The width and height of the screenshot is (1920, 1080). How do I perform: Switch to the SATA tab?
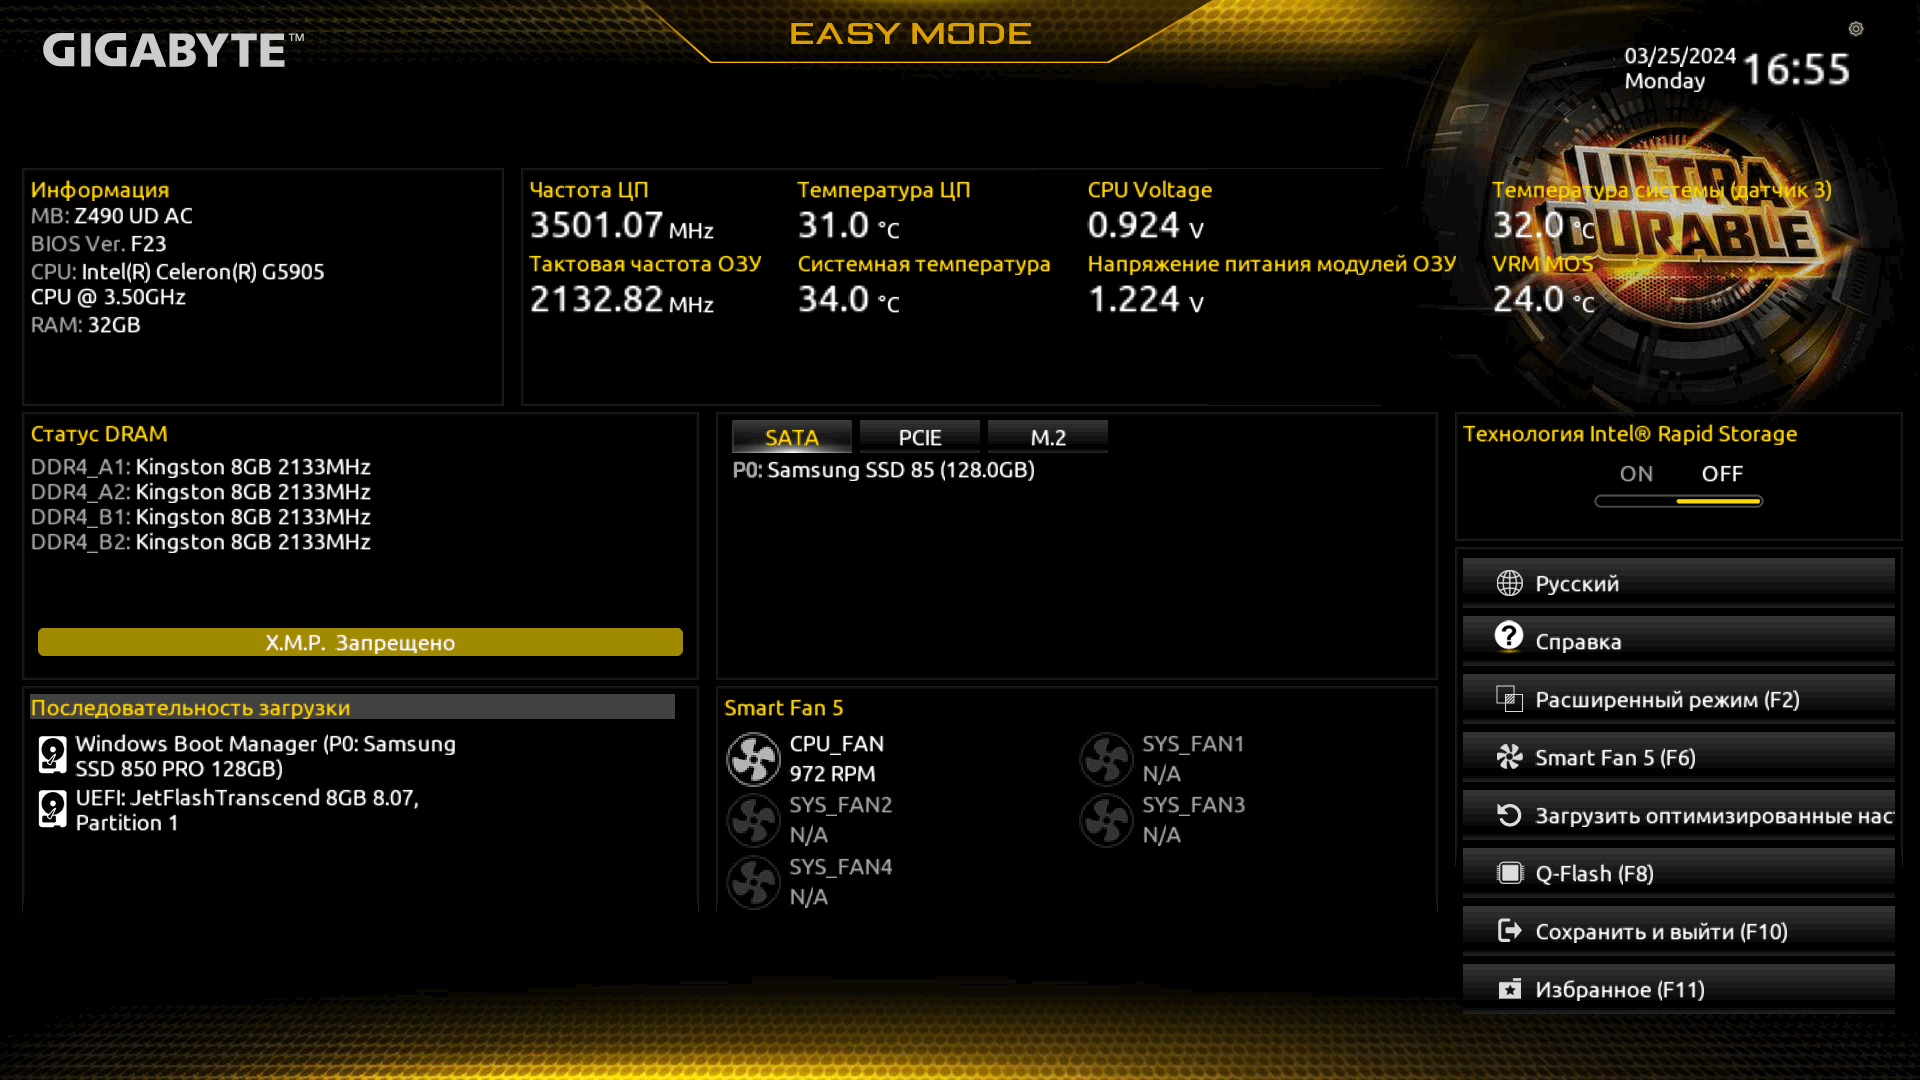791,437
